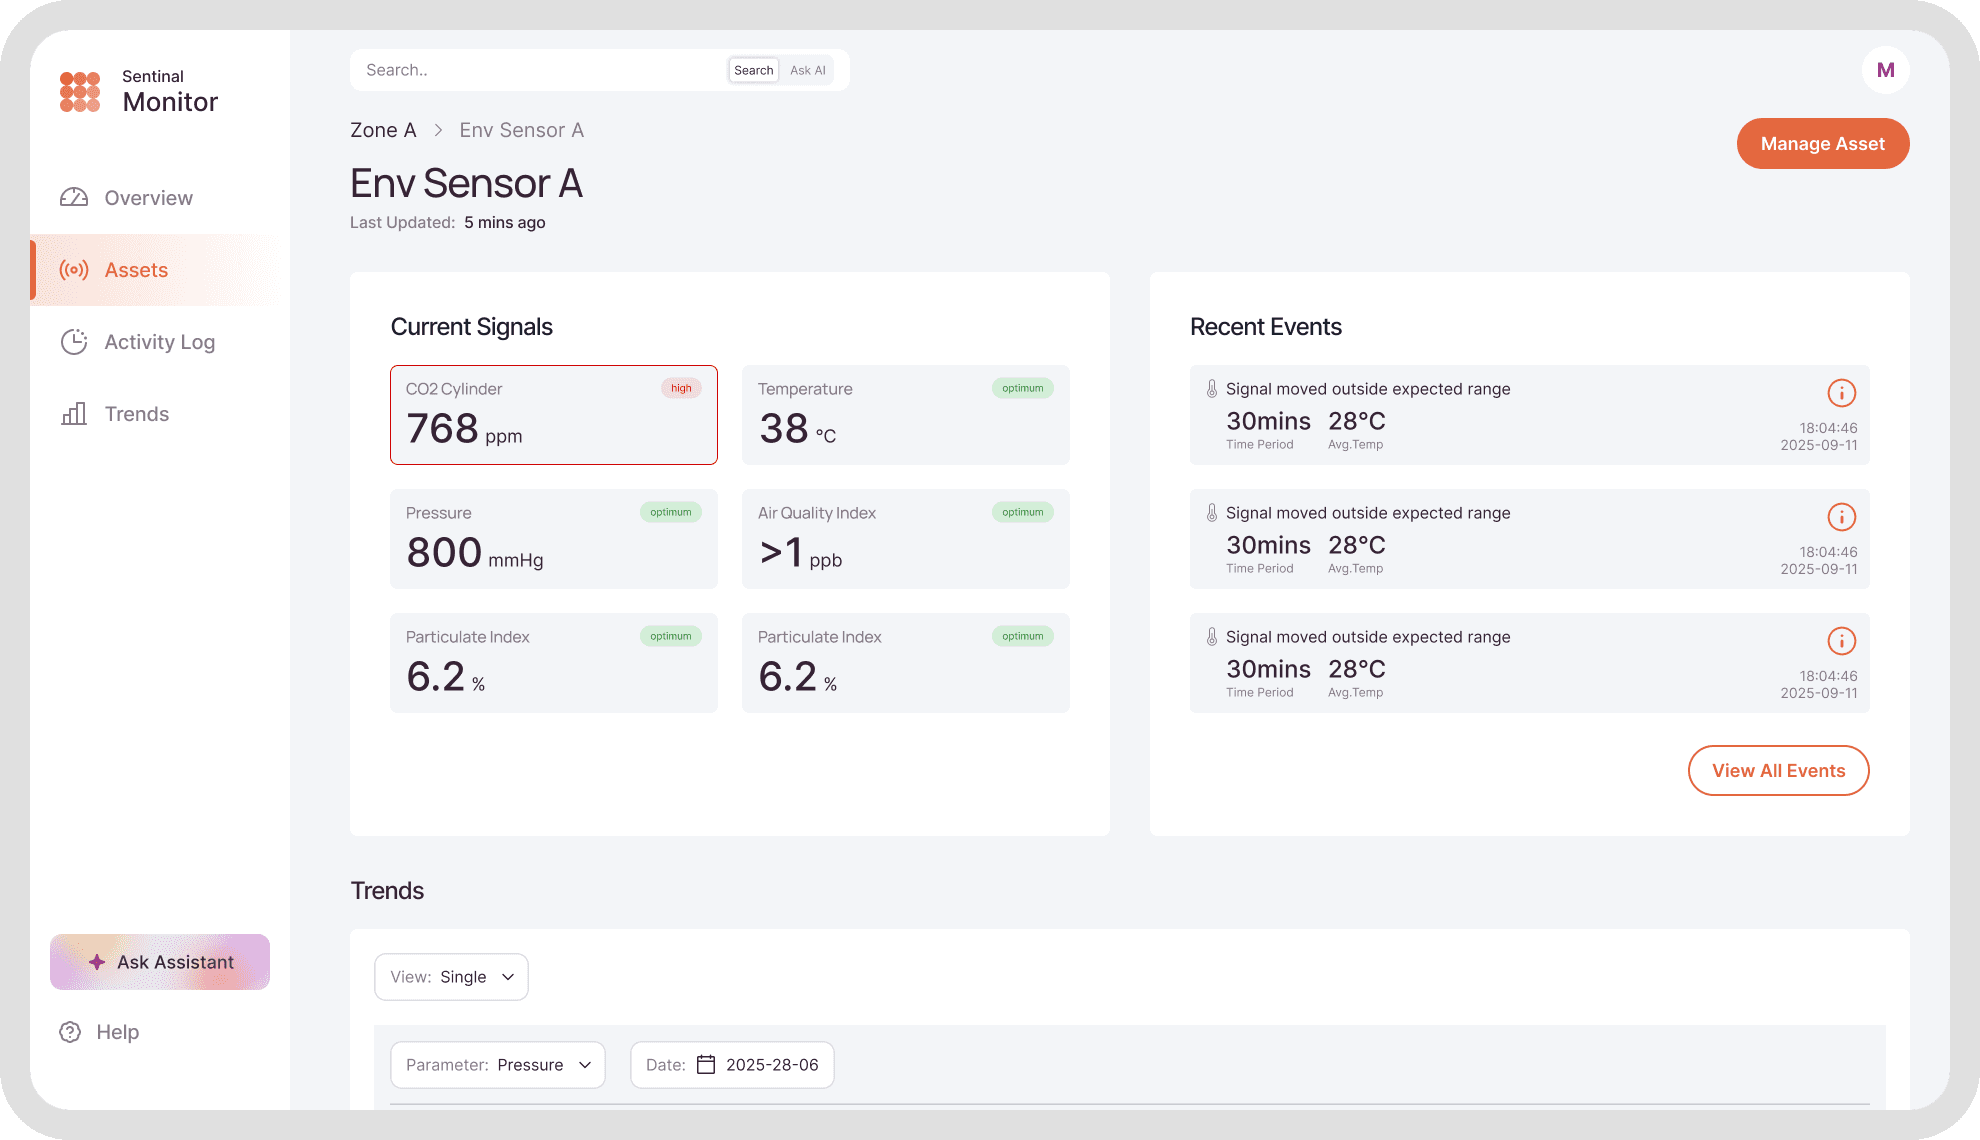Viewport: 1980px width, 1140px height.
Task: Click View All Events button
Action: point(1778,771)
